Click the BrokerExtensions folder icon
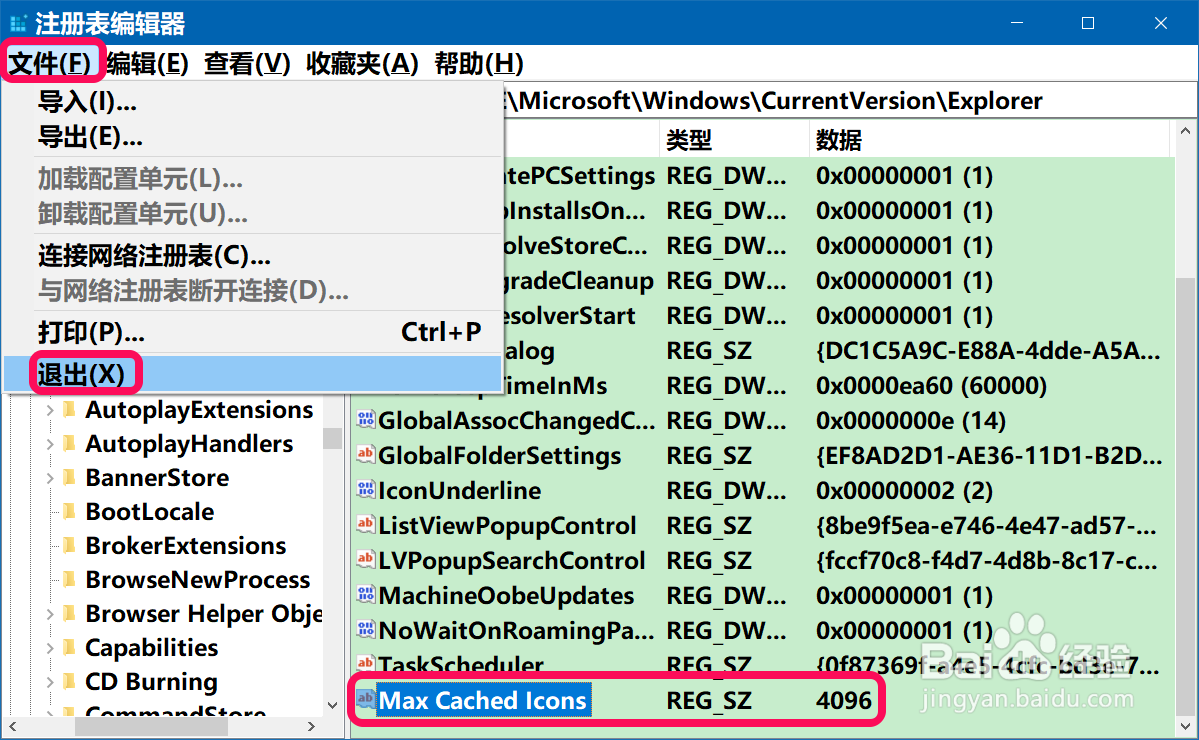 coord(69,545)
